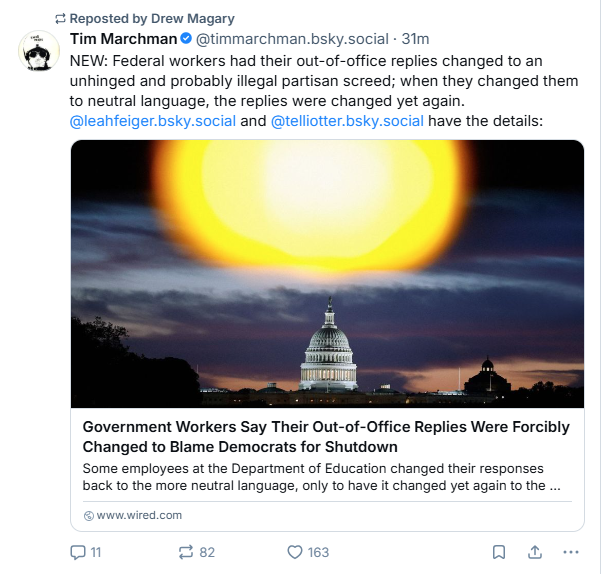Click the www.wired.com source link
This screenshot has height=574, width=602.
138,516
